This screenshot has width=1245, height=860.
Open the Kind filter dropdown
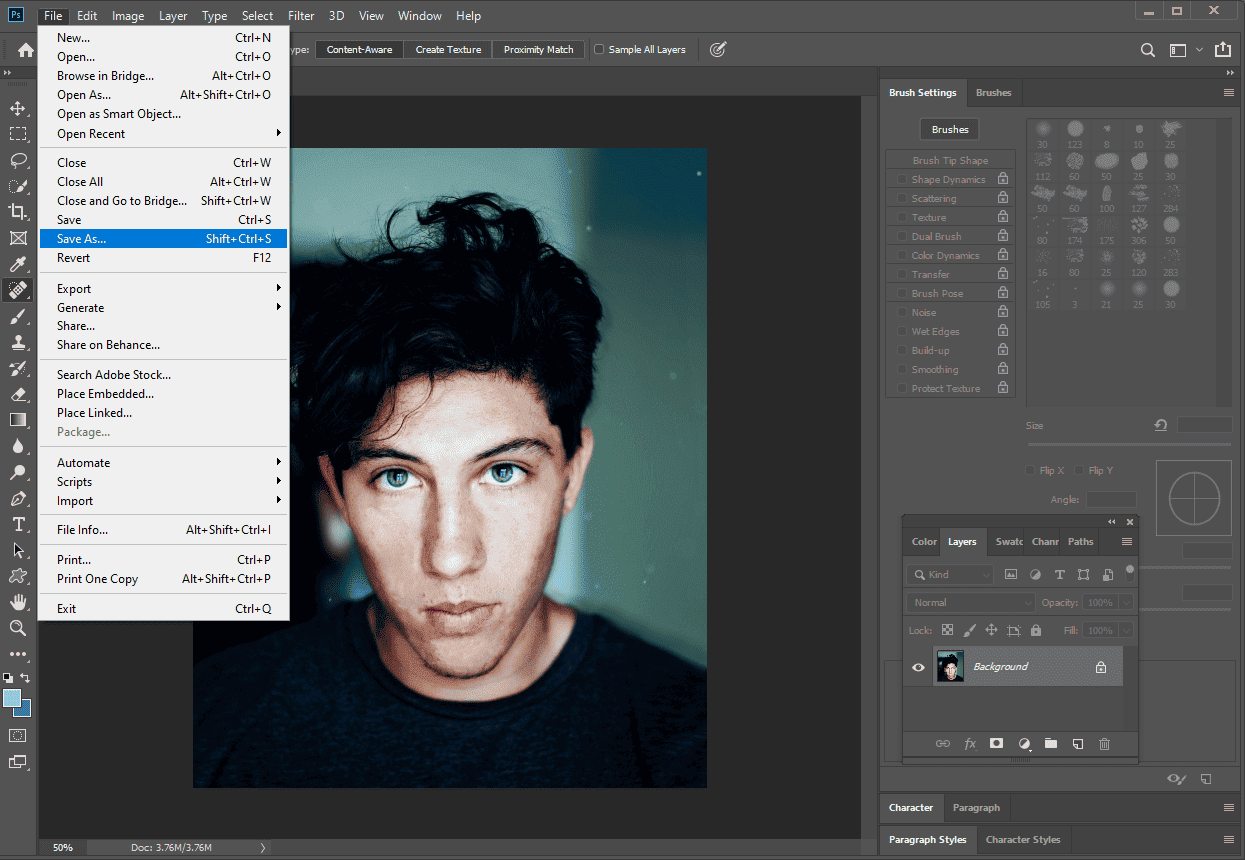click(948, 574)
